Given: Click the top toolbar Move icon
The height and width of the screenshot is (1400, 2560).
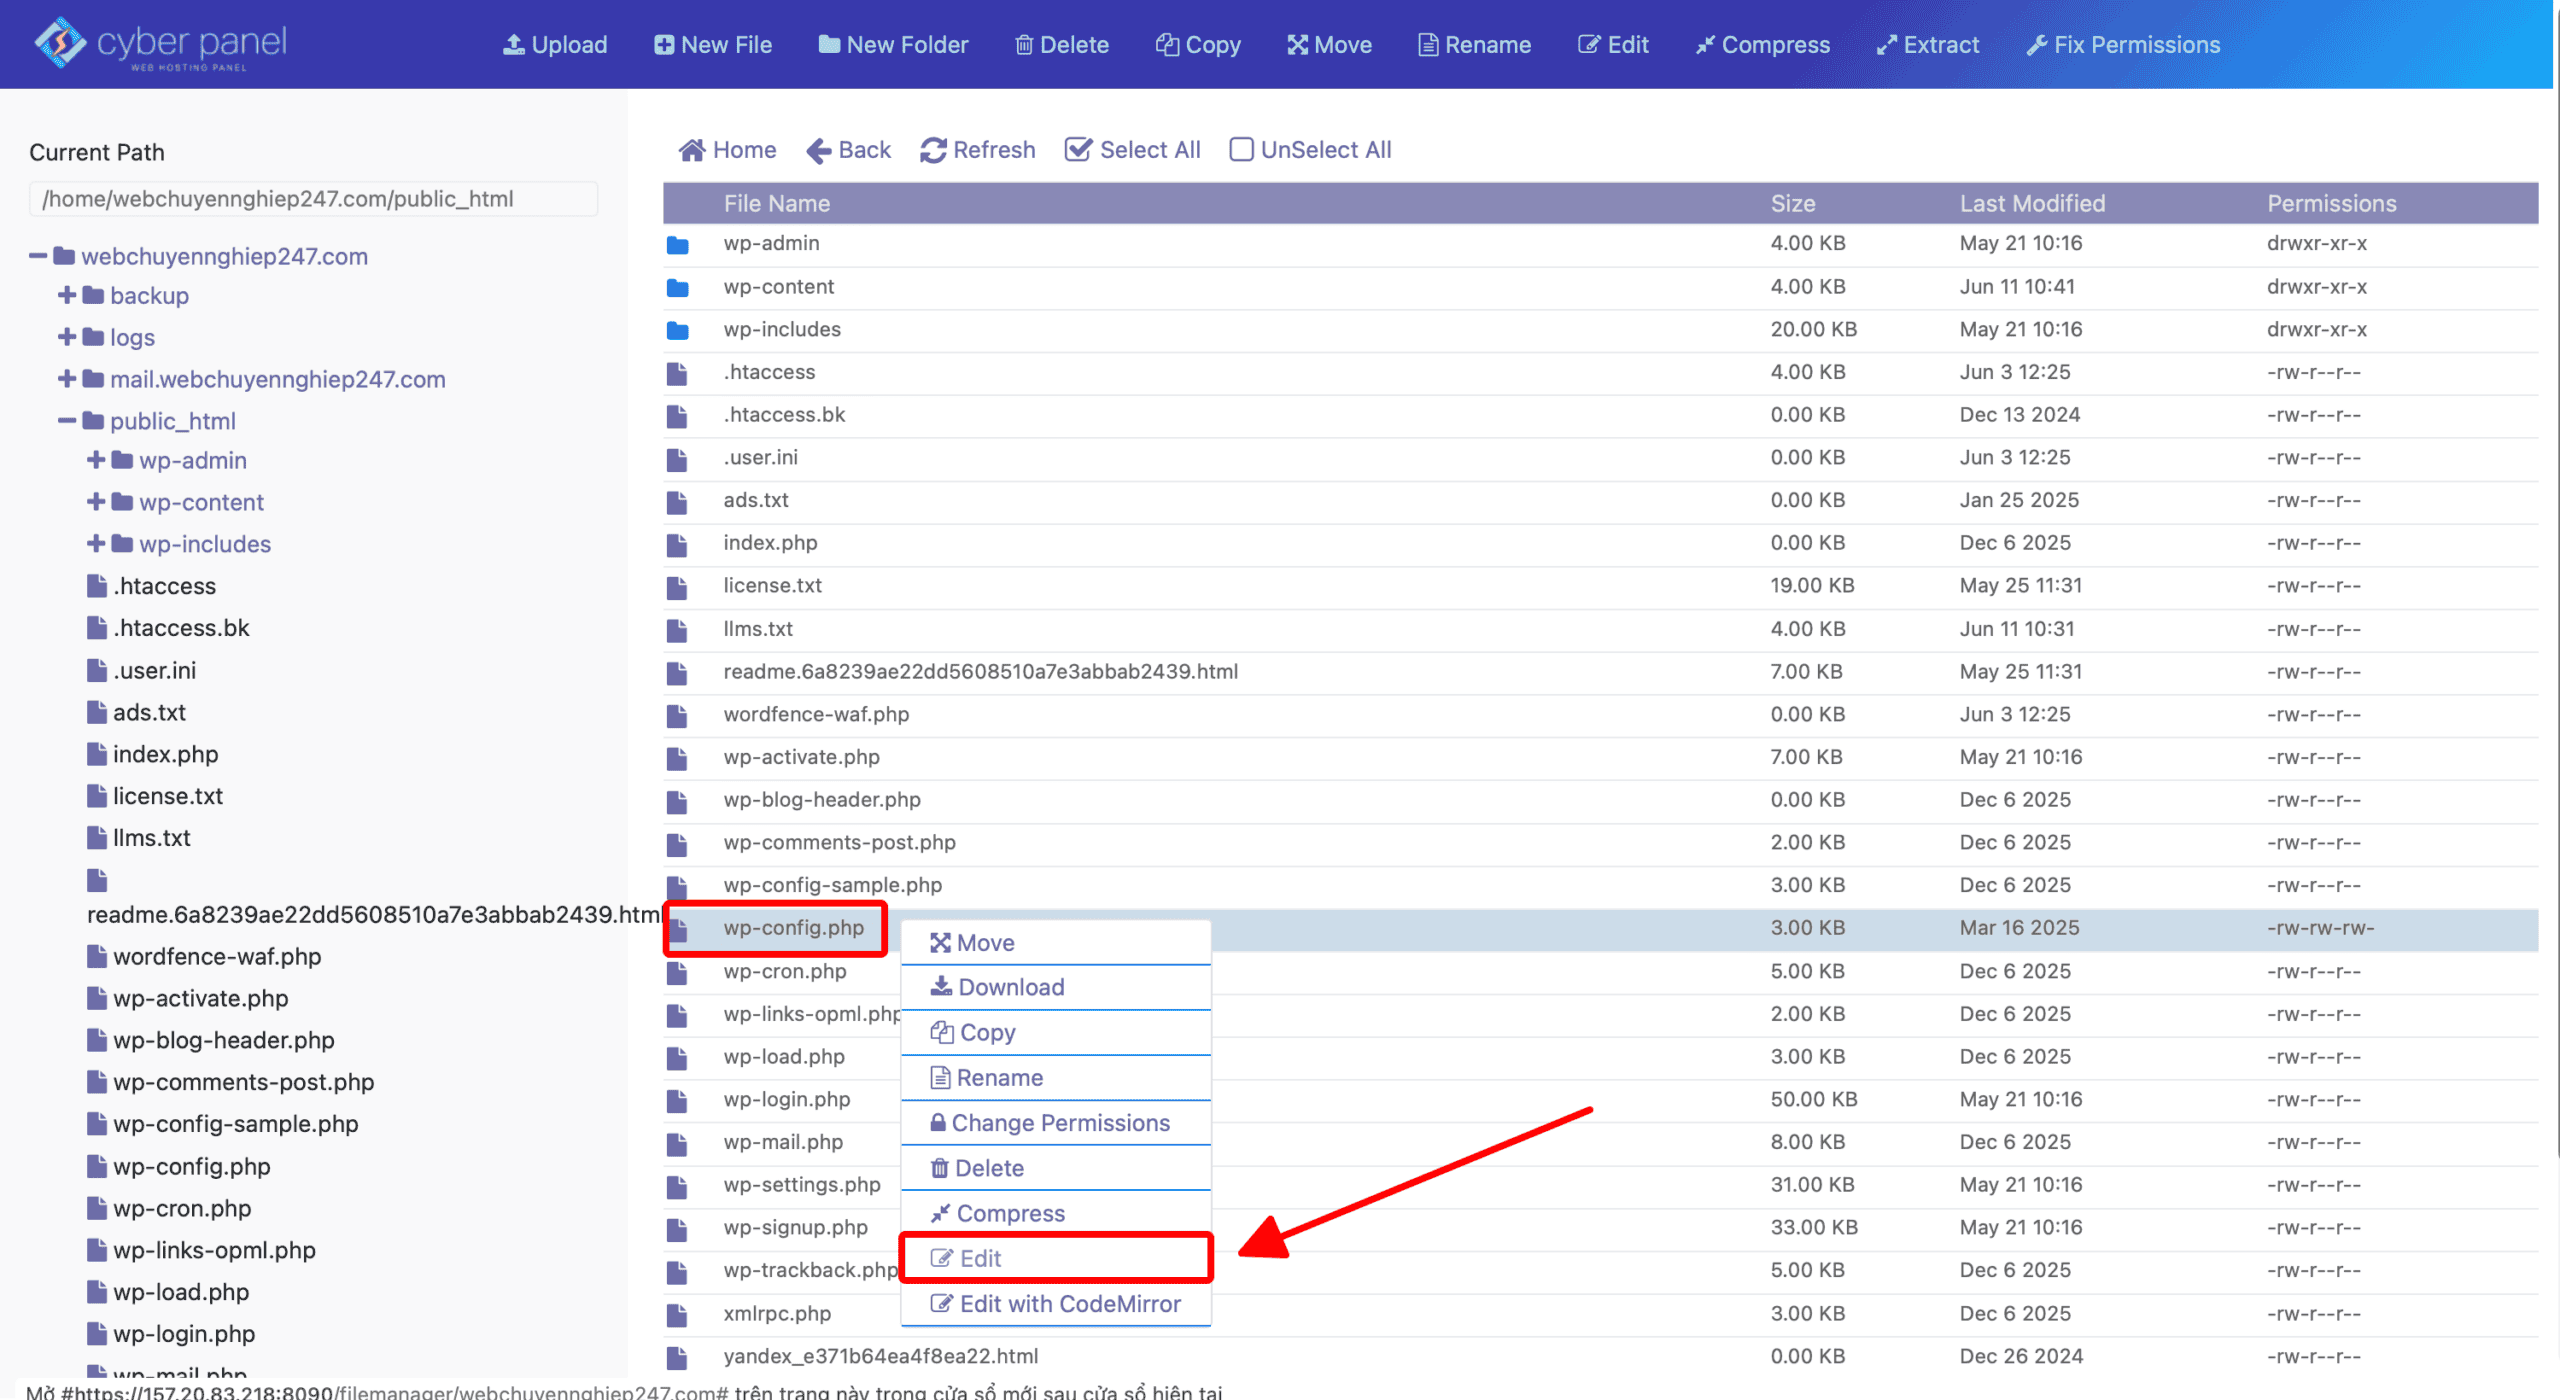Looking at the screenshot, I should coord(1298,45).
